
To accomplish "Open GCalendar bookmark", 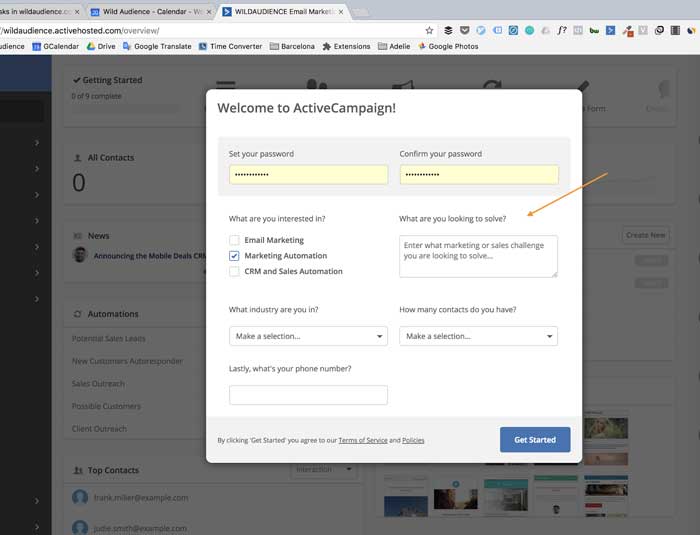I will [x=55, y=46].
